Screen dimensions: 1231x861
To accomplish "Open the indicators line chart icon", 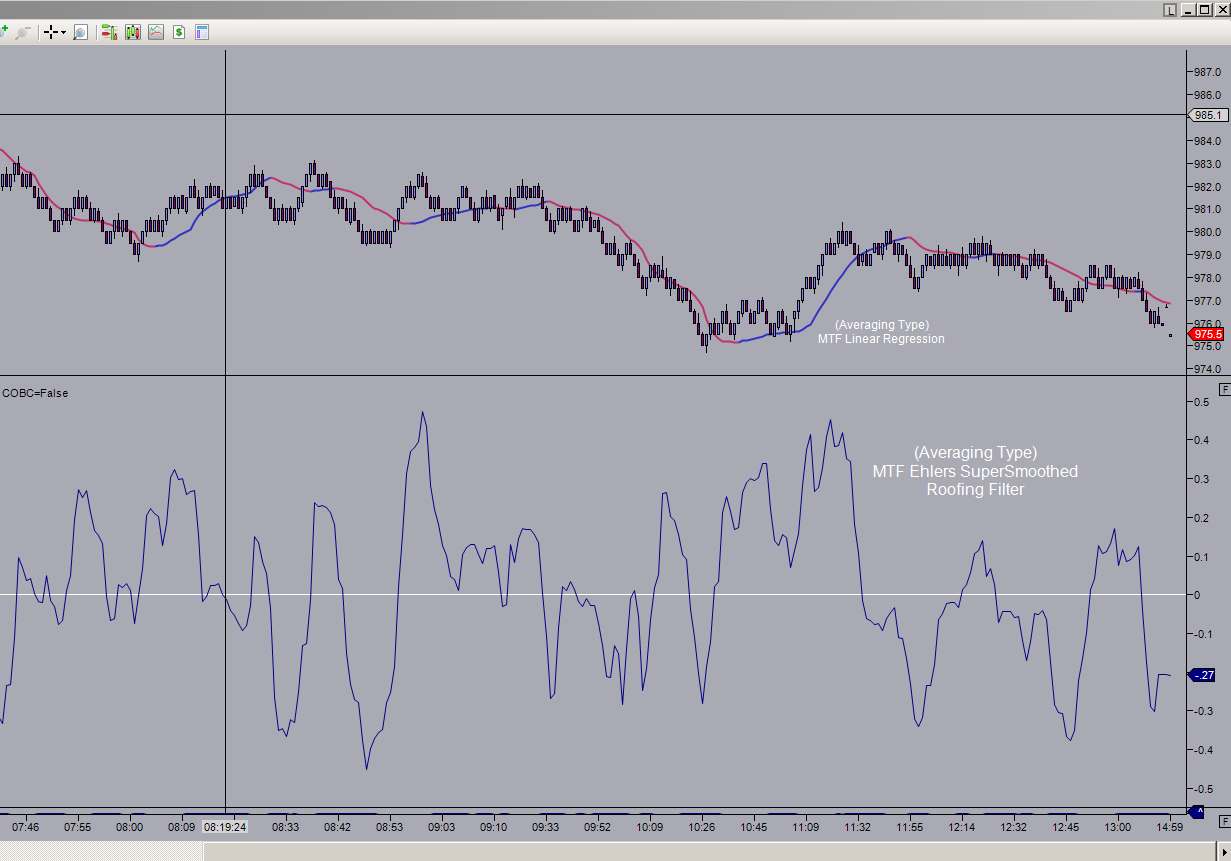I will [156, 32].
